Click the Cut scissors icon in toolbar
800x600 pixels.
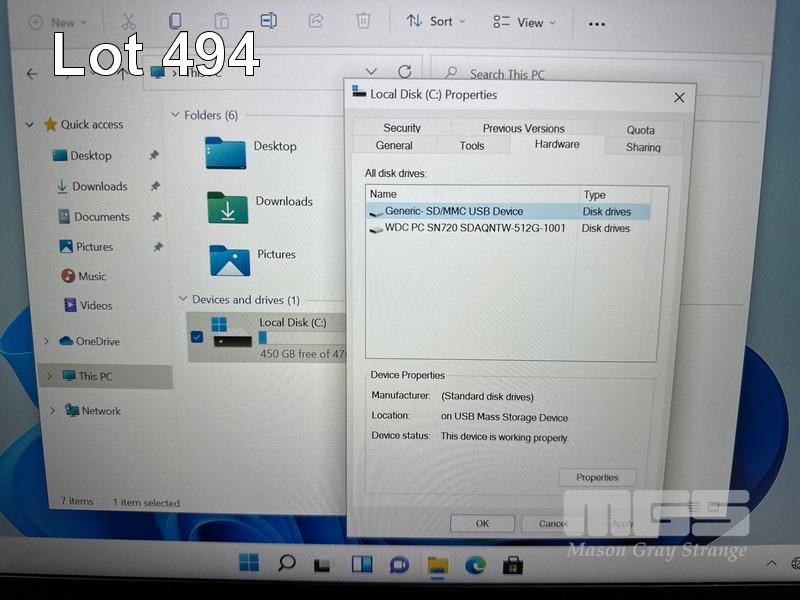[128, 21]
